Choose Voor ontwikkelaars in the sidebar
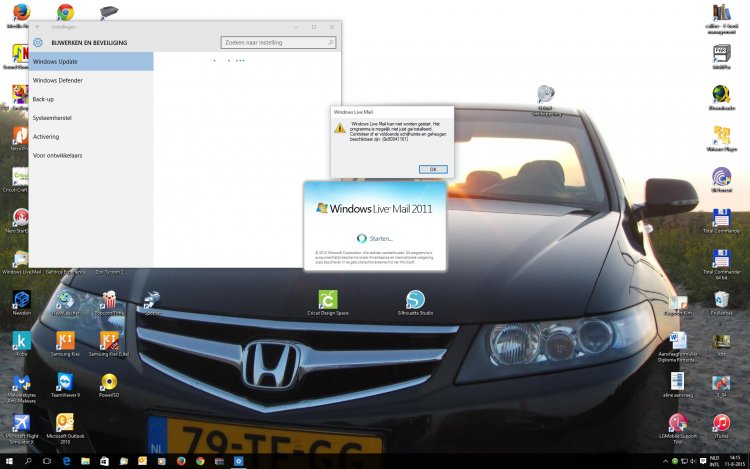This screenshot has height=469, width=750. coord(58,155)
